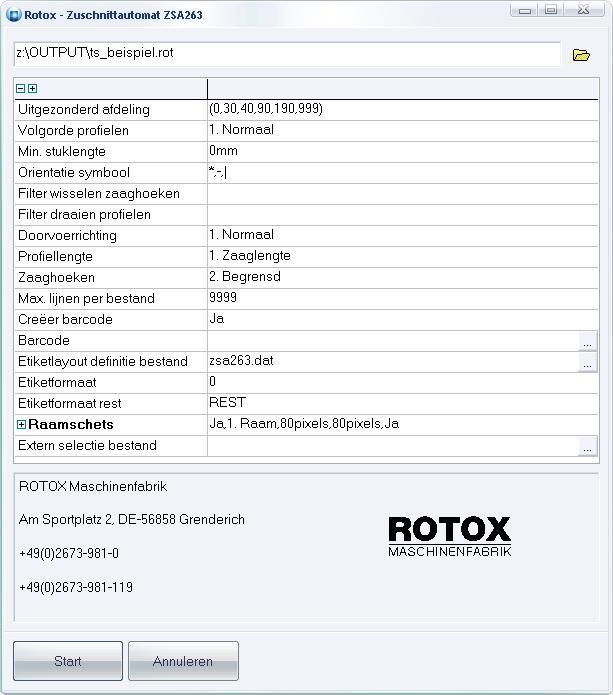Click Creëer barcode value 'Ja'
The height and width of the screenshot is (695, 613).
[217, 319]
